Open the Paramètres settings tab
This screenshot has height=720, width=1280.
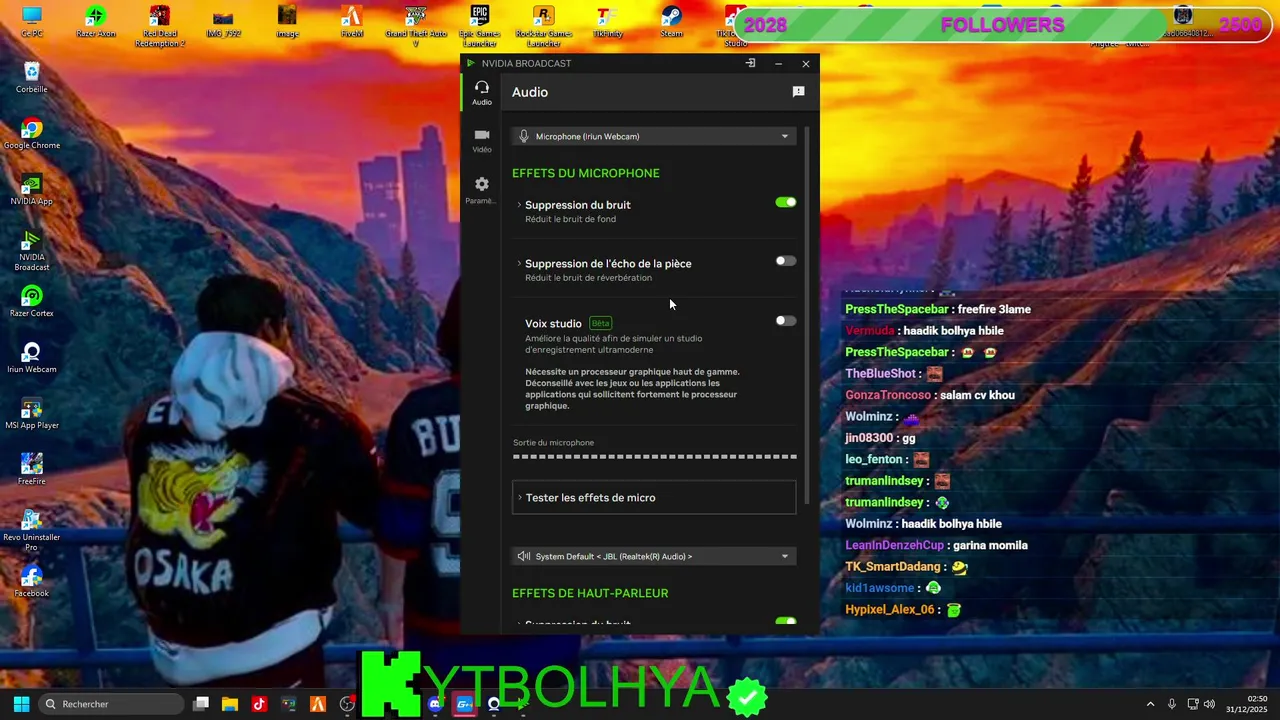482,190
